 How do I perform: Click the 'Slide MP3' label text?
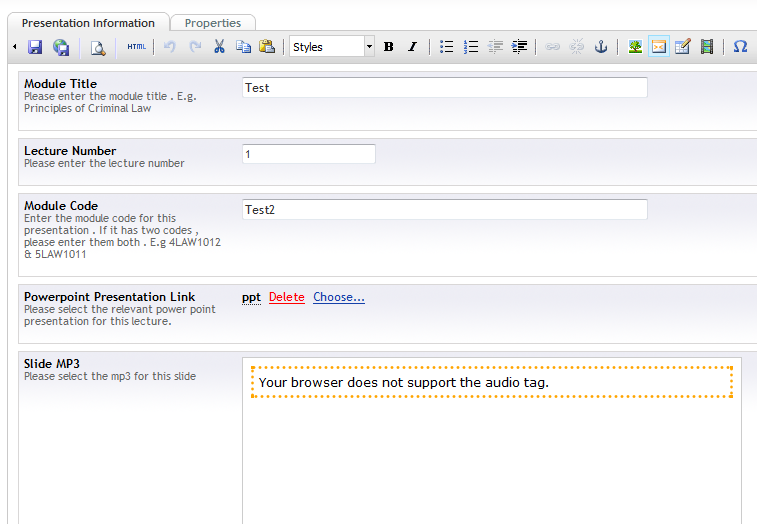click(52, 364)
